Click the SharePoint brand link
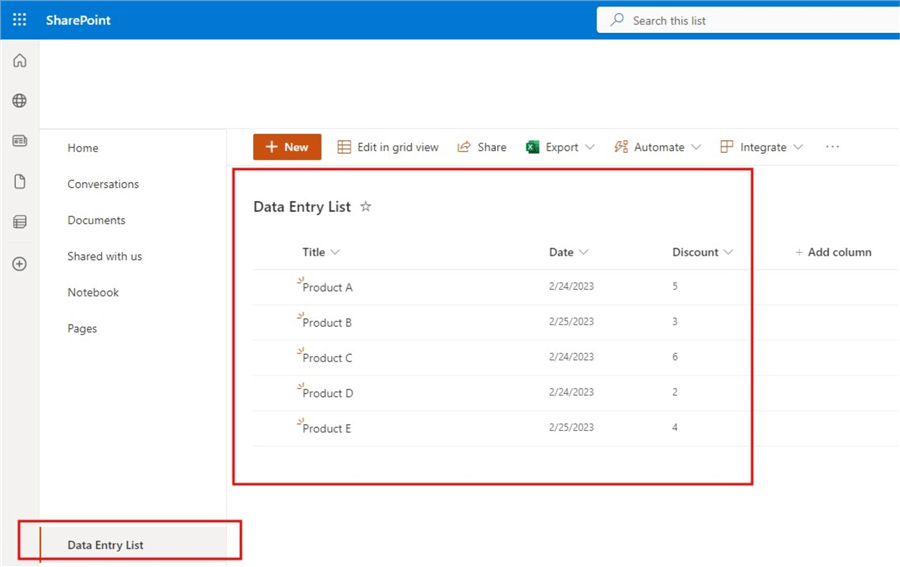The width and height of the screenshot is (900, 567). 78,20
